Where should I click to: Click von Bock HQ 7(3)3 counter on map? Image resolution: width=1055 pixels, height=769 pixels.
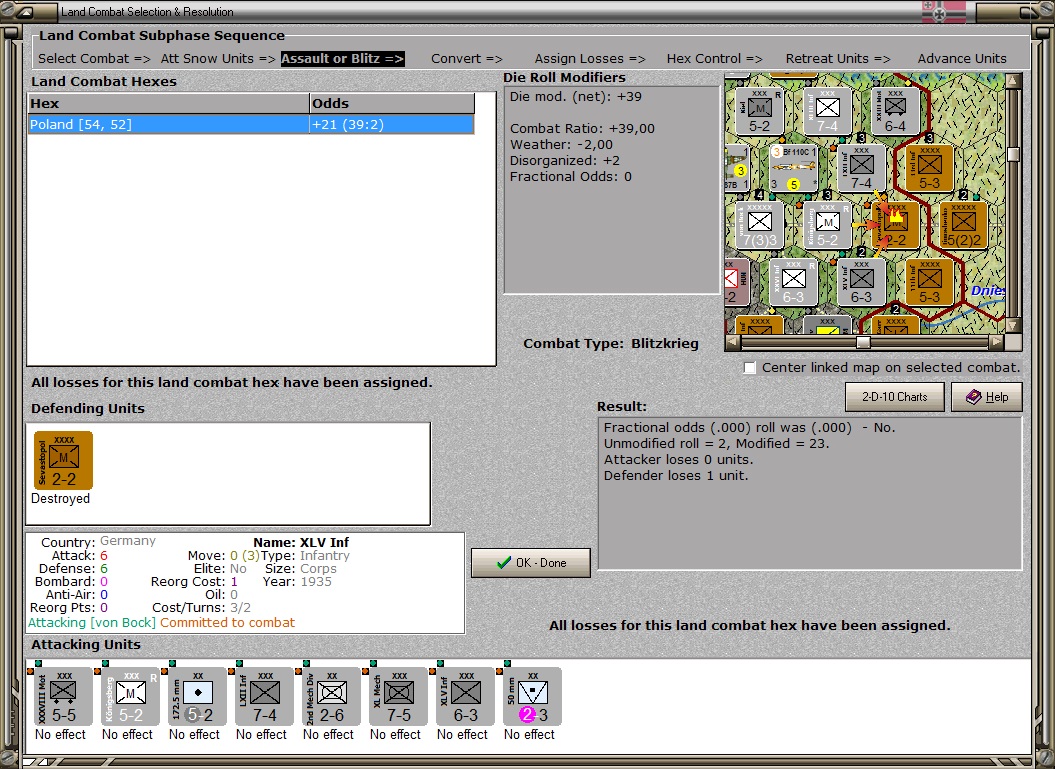point(759,225)
